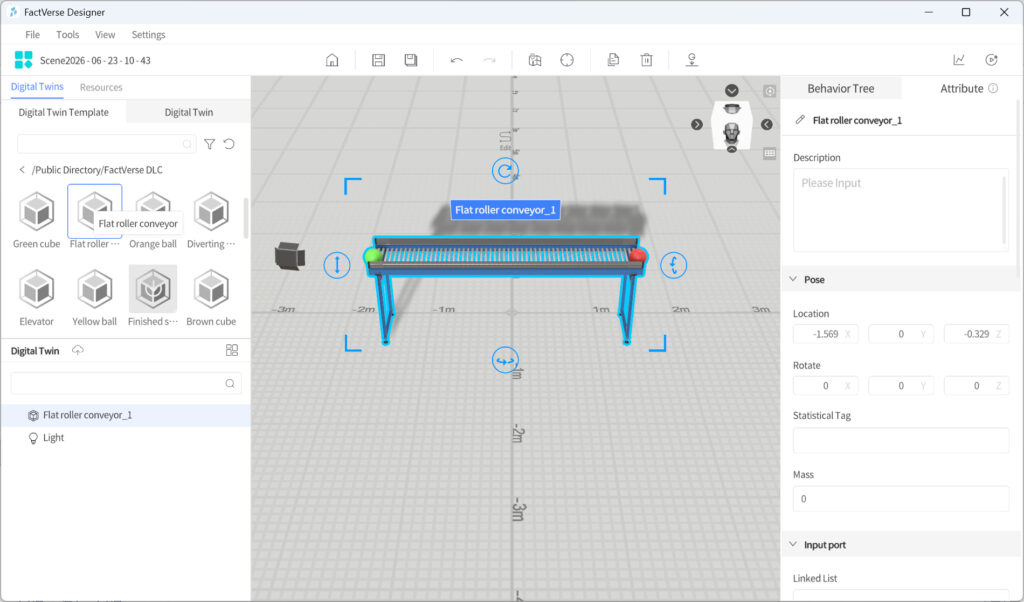Viewport: 1024px width, 602px height.
Task: Click the location pin download icon
Action: [x=692, y=60]
